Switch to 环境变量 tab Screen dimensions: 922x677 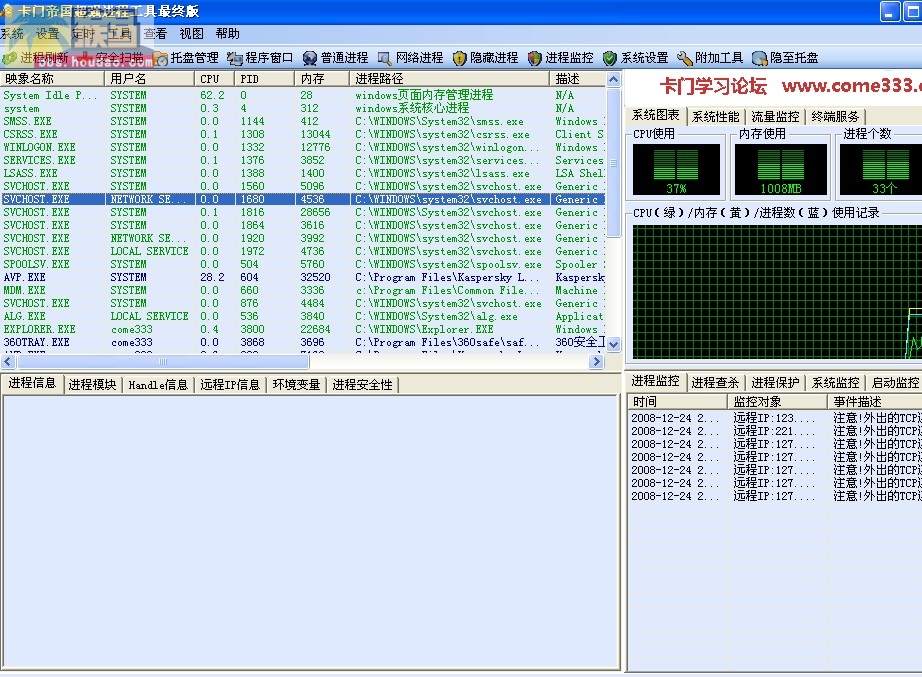coord(296,385)
